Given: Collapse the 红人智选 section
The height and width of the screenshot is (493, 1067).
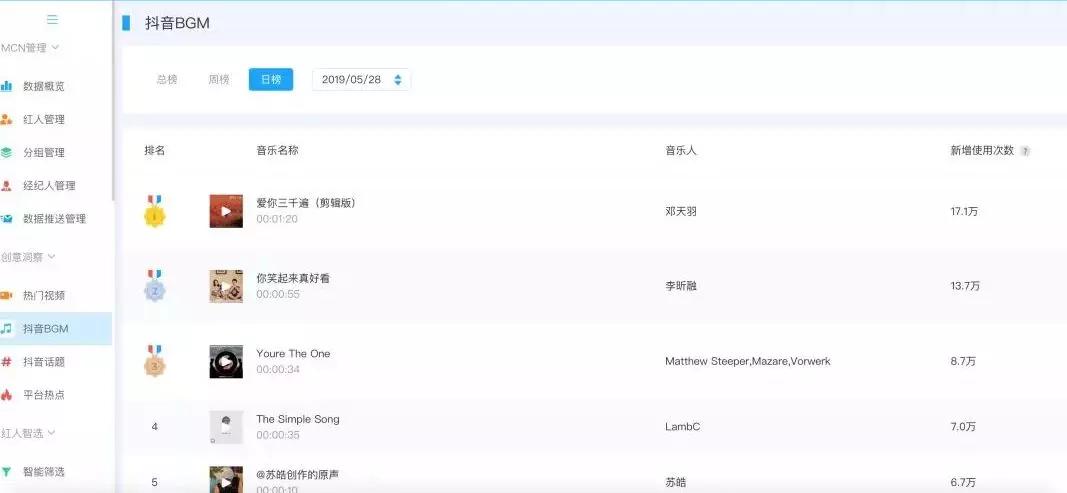Looking at the screenshot, I should click(x=28, y=432).
